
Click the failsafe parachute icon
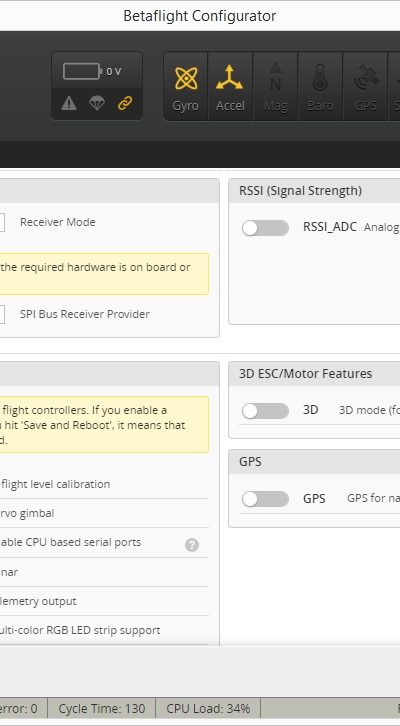(x=97, y=103)
